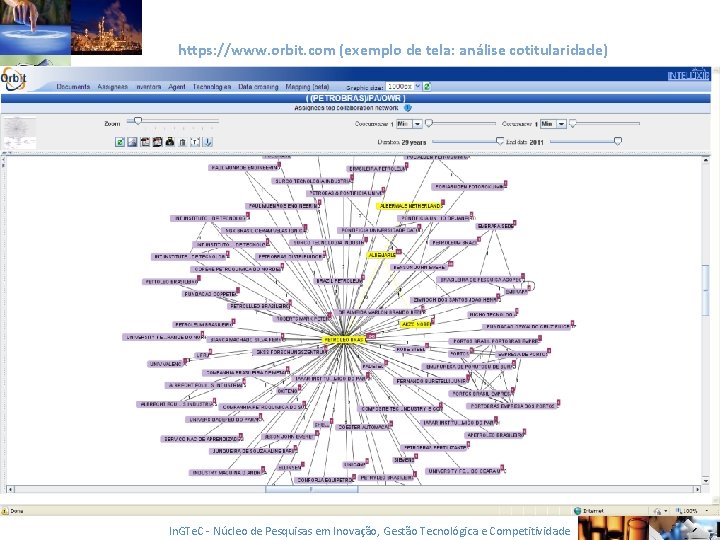Click the Zoom slider handle
Viewport: 720px width, 540px height.
(x=137, y=121)
